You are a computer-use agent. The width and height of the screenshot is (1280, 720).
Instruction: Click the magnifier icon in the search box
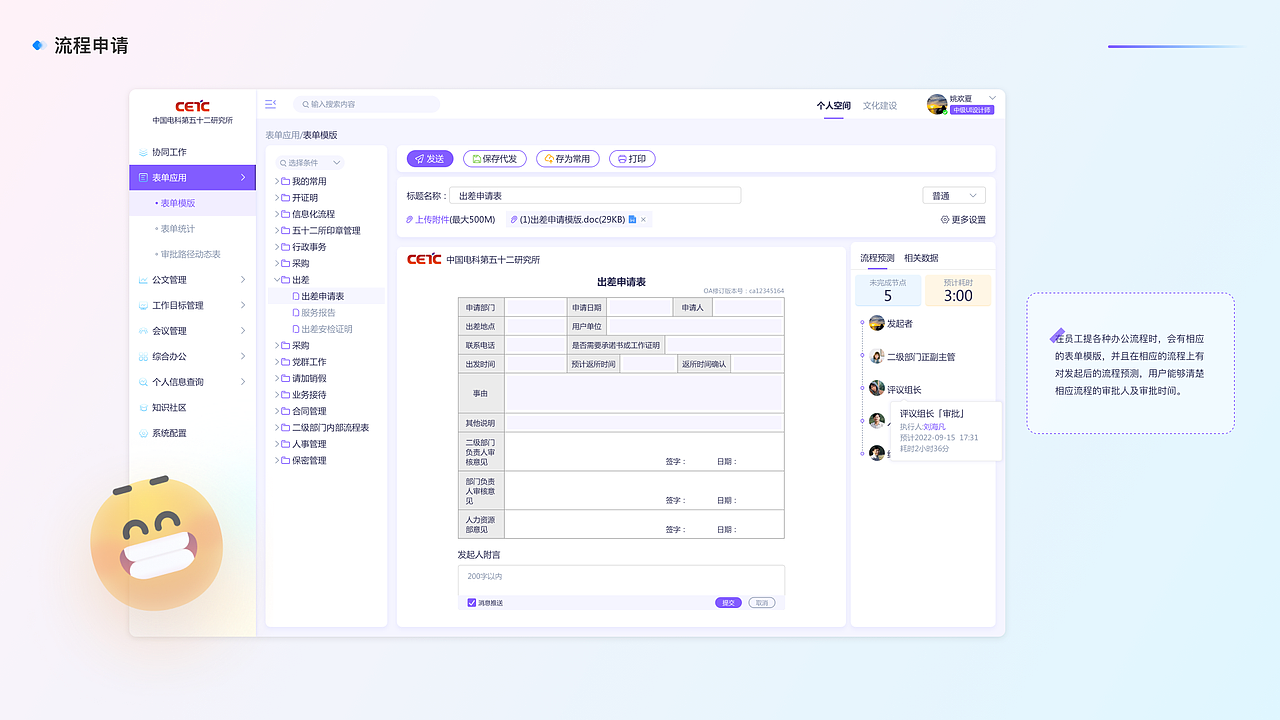click(x=304, y=104)
